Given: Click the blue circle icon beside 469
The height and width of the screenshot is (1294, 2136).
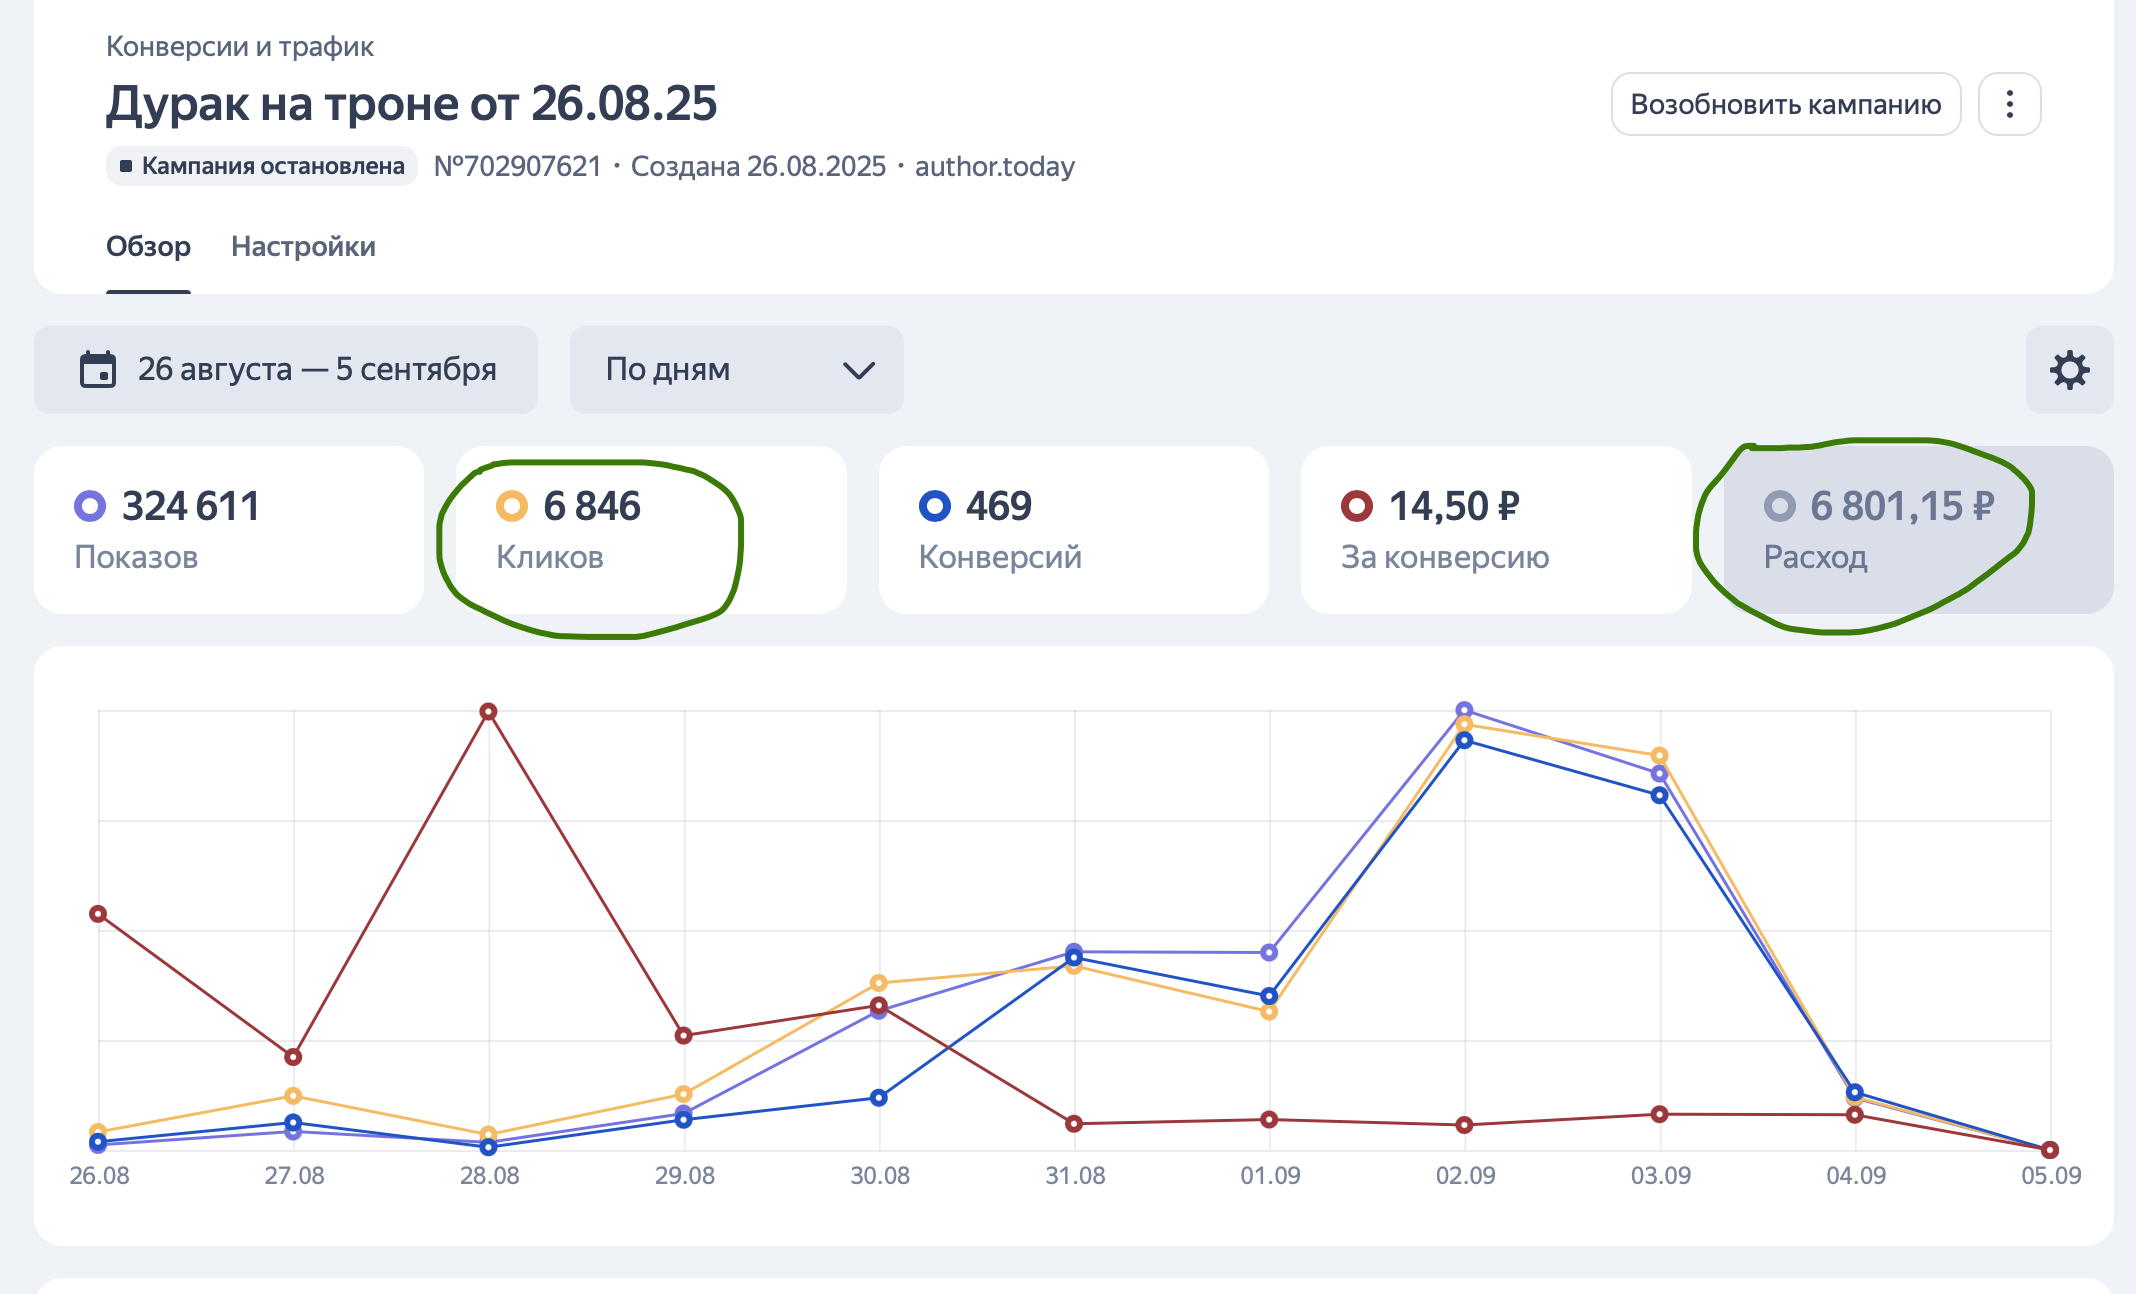Looking at the screenshot, I should [935, 506].
